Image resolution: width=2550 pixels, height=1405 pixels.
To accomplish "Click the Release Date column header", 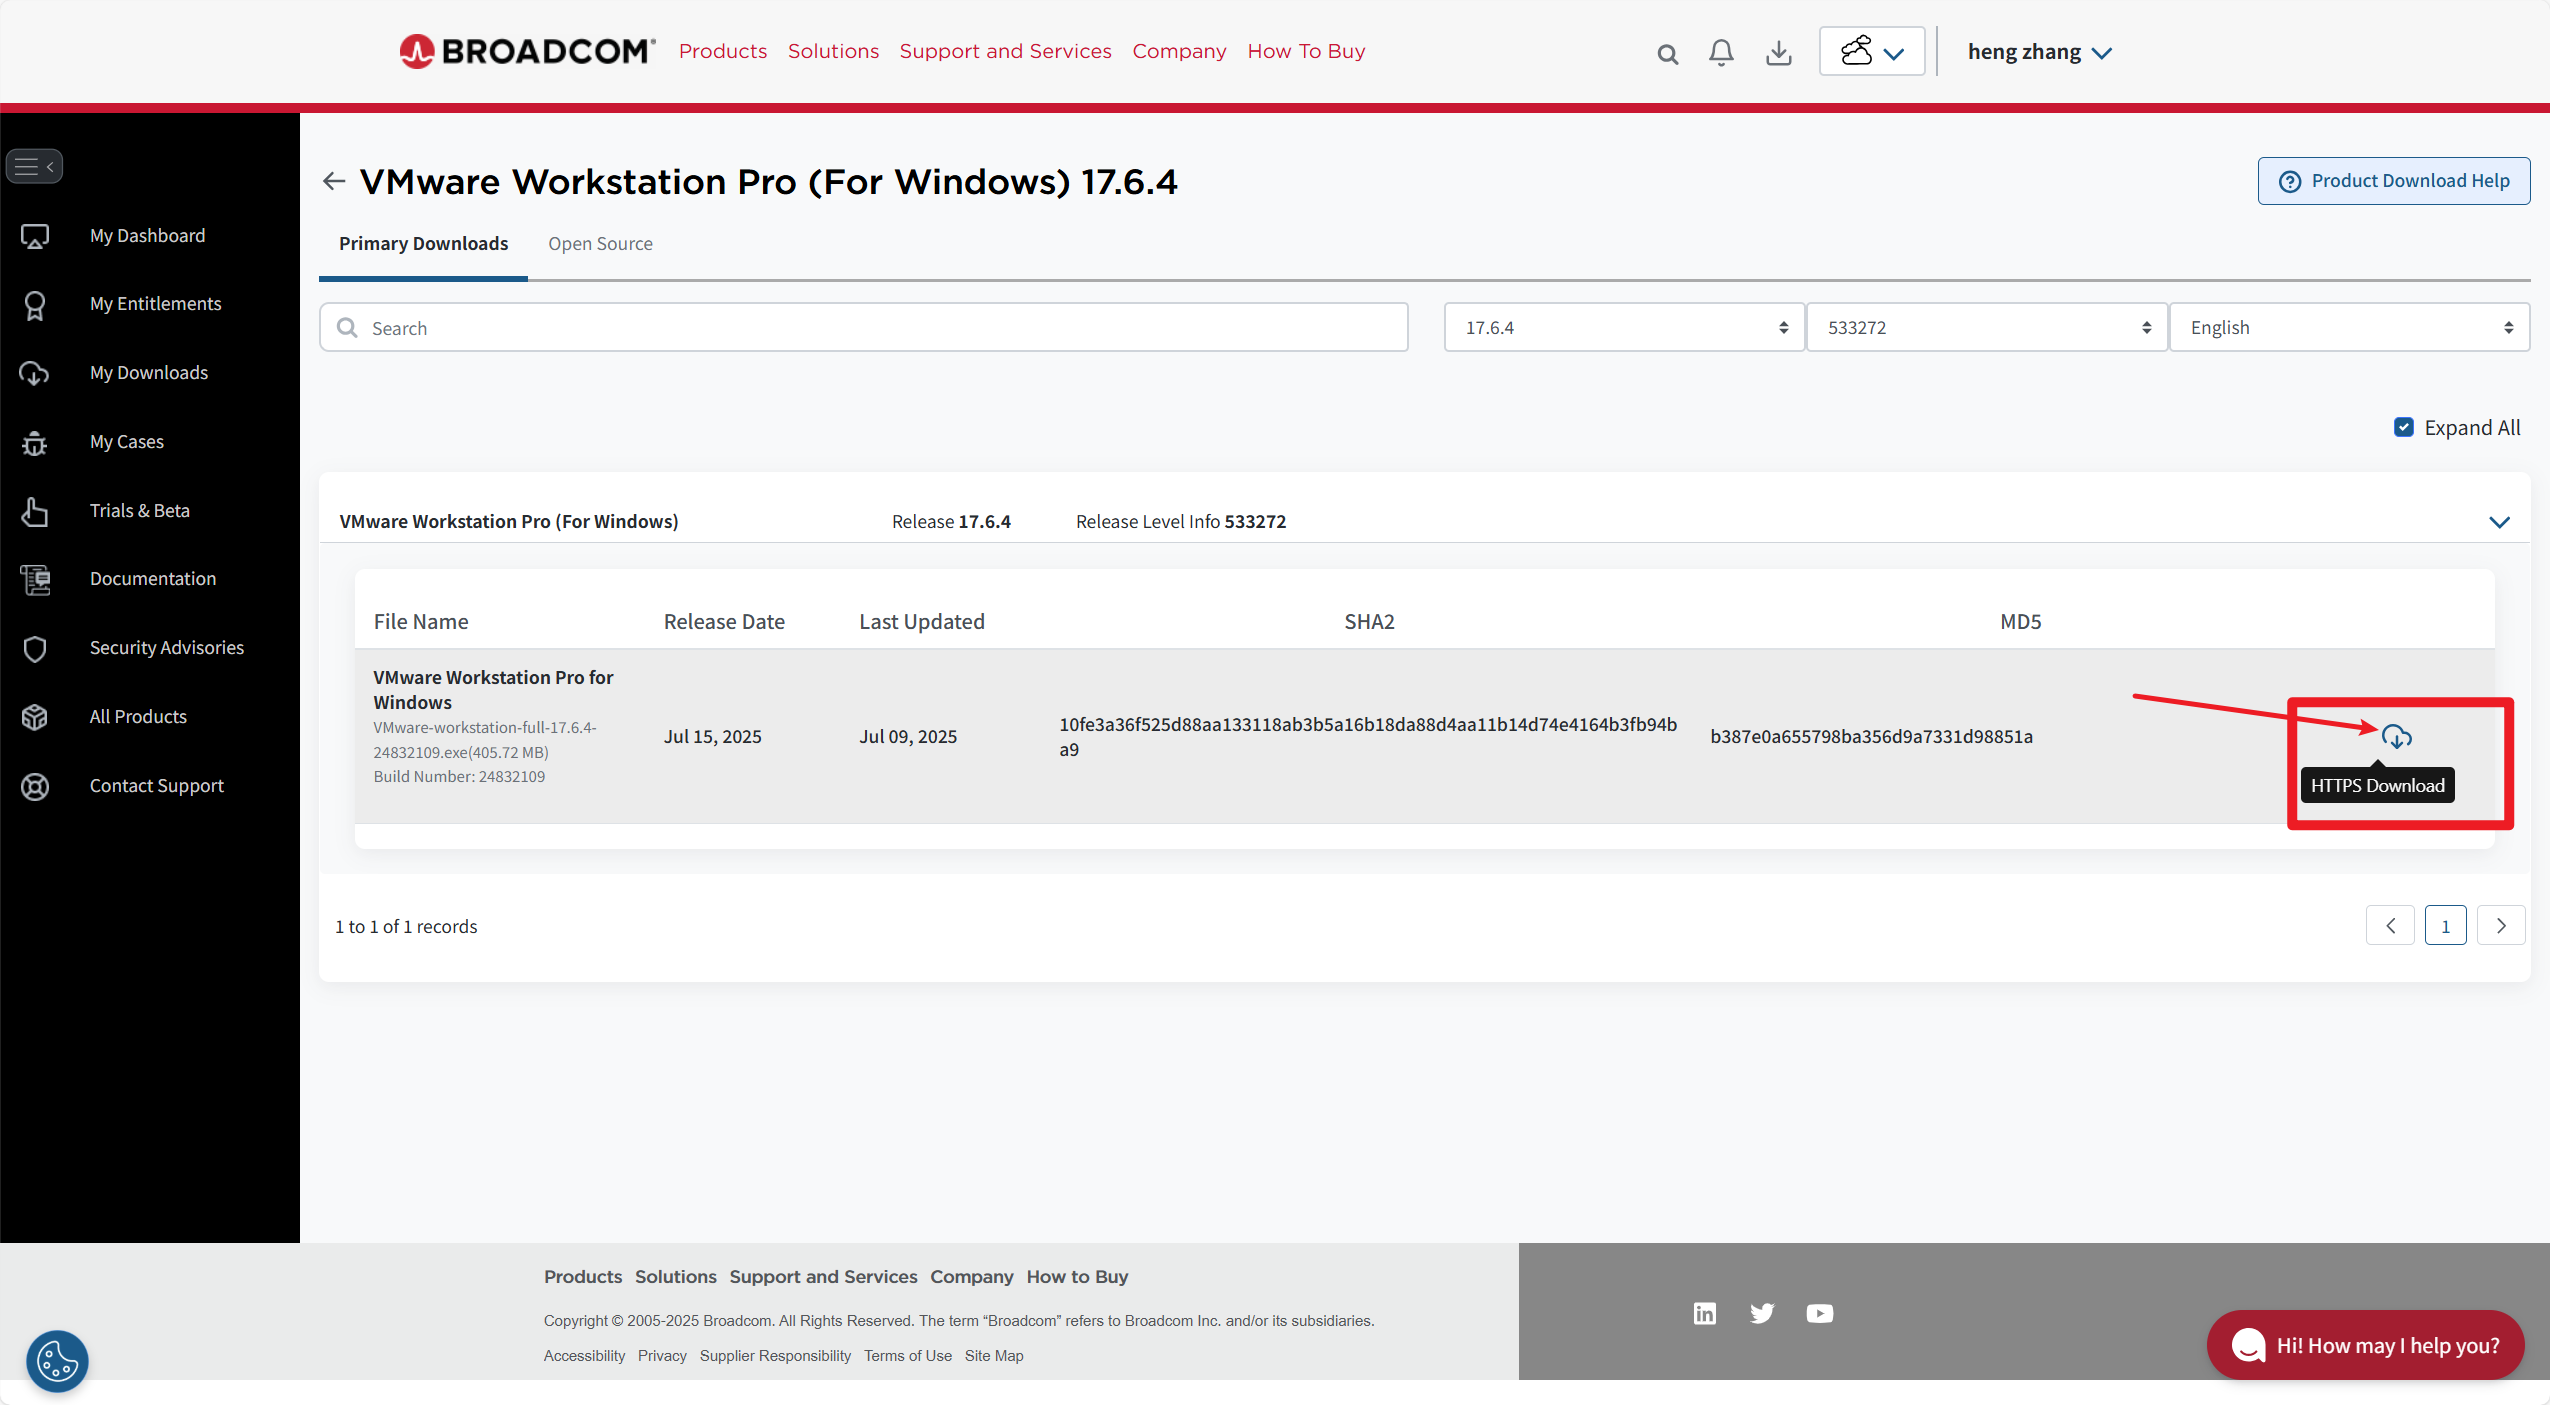I will click(724, 621).
